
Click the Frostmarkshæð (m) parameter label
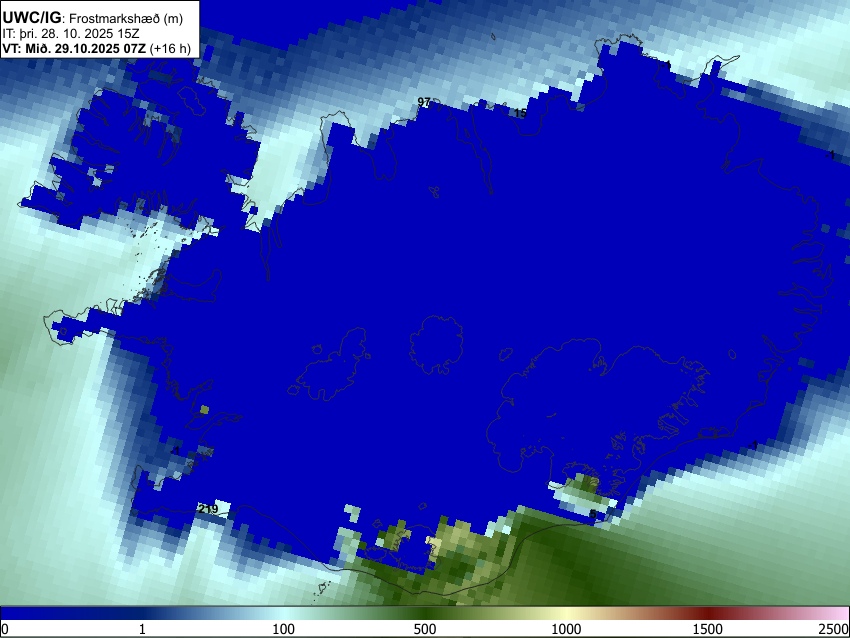coord(126,18)
